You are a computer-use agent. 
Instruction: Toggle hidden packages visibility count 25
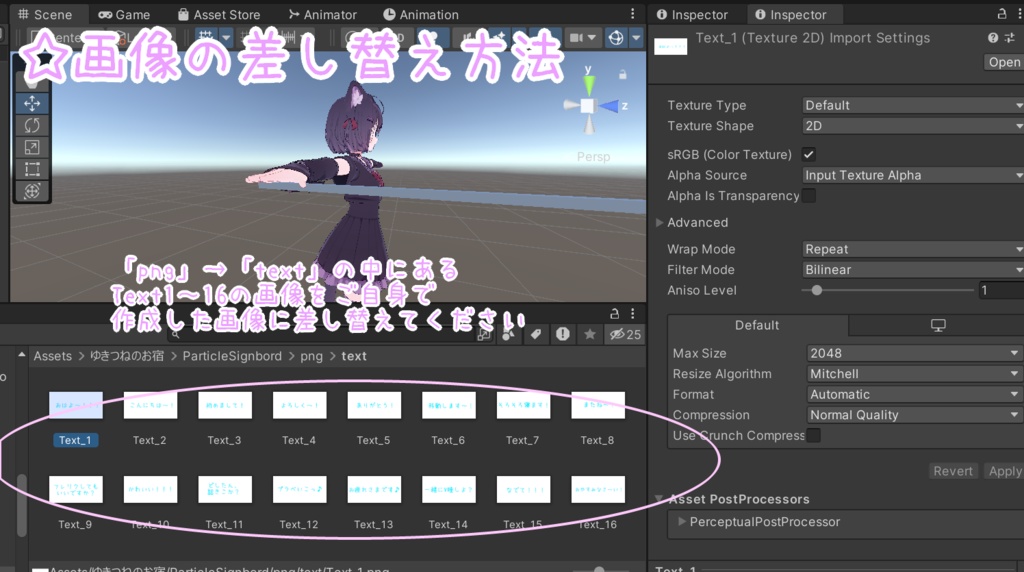625,334
